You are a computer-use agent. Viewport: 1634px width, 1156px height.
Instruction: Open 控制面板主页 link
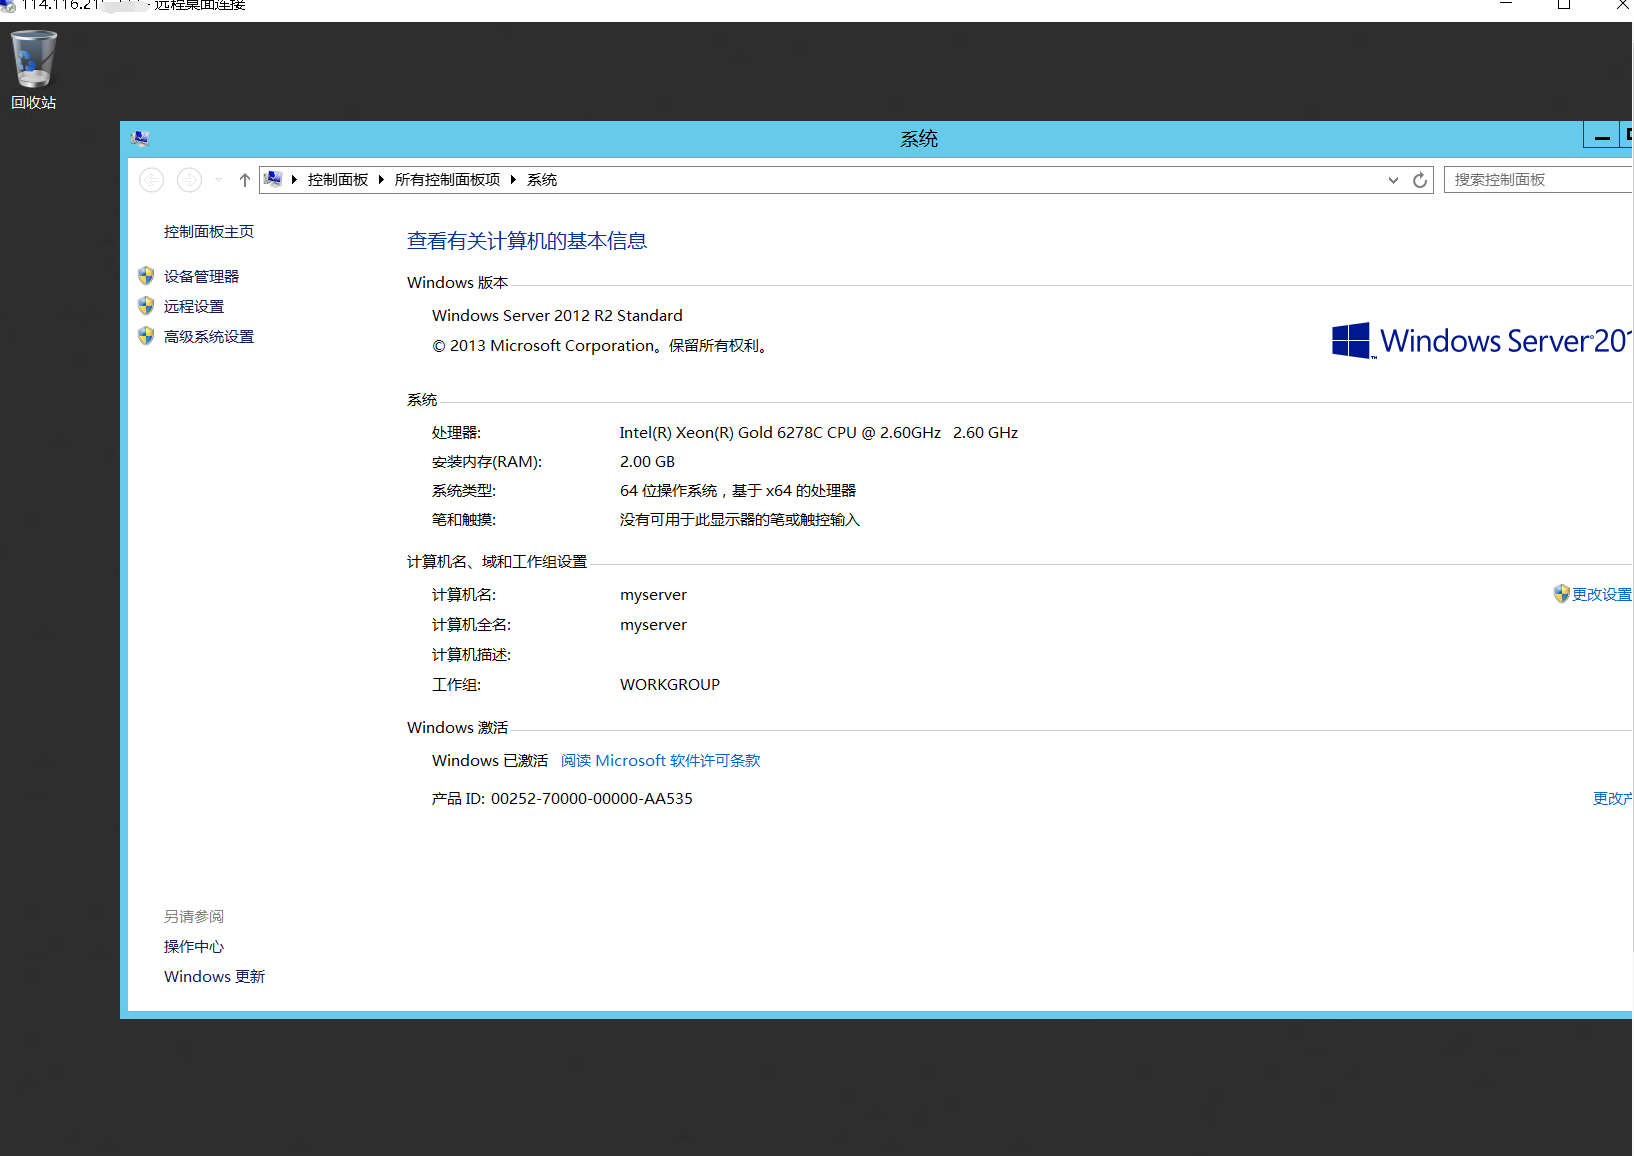tap(209, 232)
